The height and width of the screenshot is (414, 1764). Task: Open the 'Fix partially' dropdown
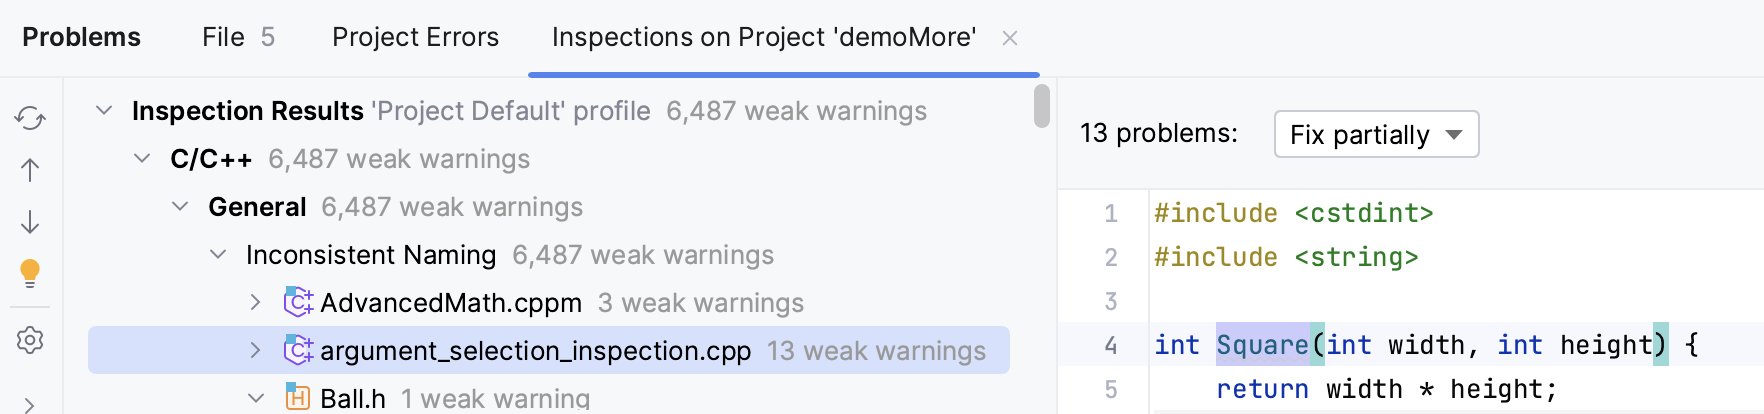1376,134
